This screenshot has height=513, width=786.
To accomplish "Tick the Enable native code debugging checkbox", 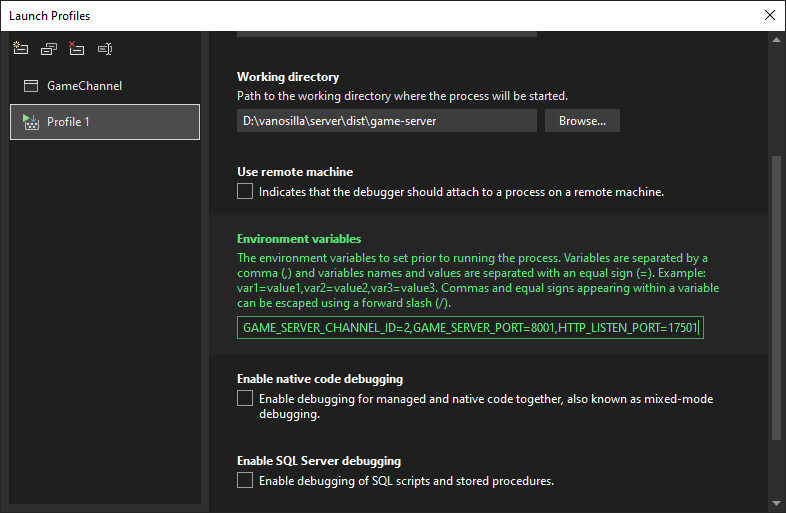I will [x=245, y=398].
